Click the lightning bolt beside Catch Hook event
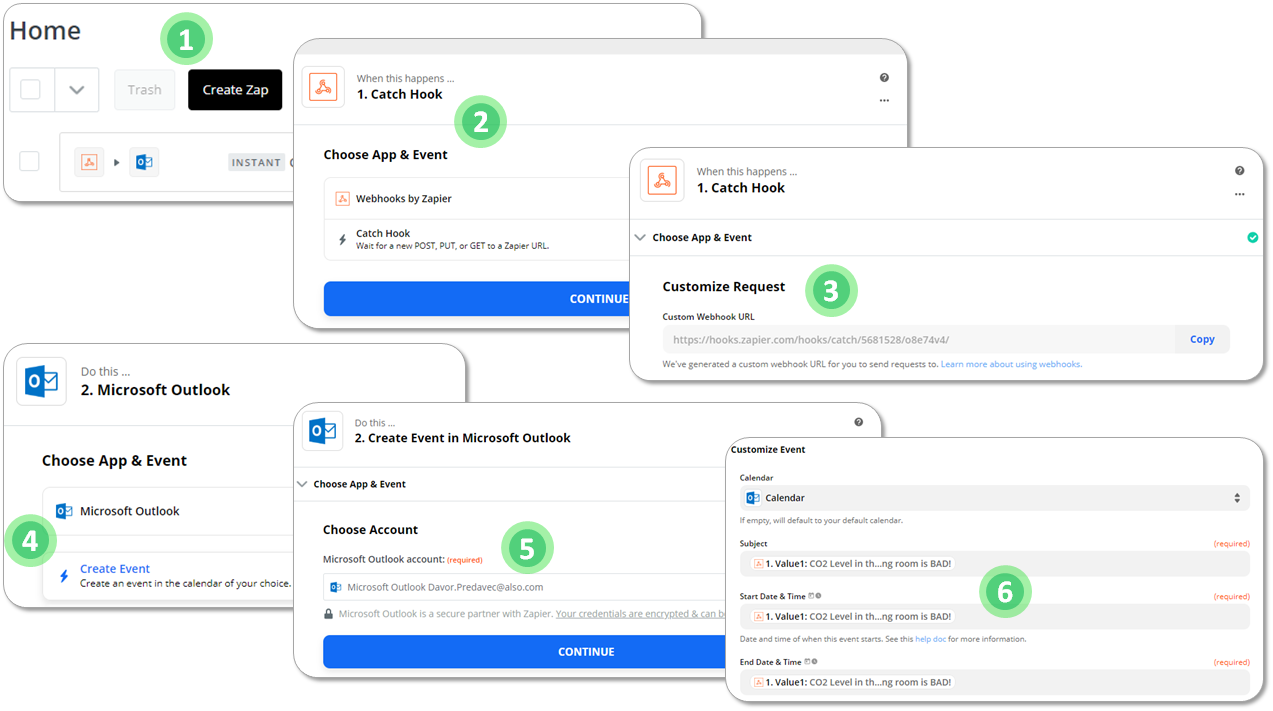The height and width of the screenshot is (711, 1273). pos(342,240)
